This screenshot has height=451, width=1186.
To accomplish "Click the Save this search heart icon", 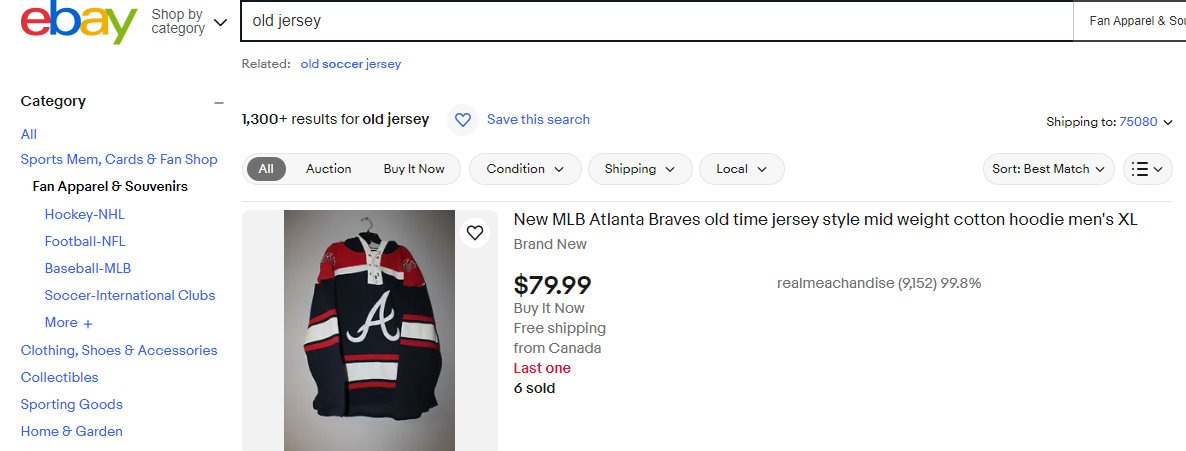I will 462,120.
